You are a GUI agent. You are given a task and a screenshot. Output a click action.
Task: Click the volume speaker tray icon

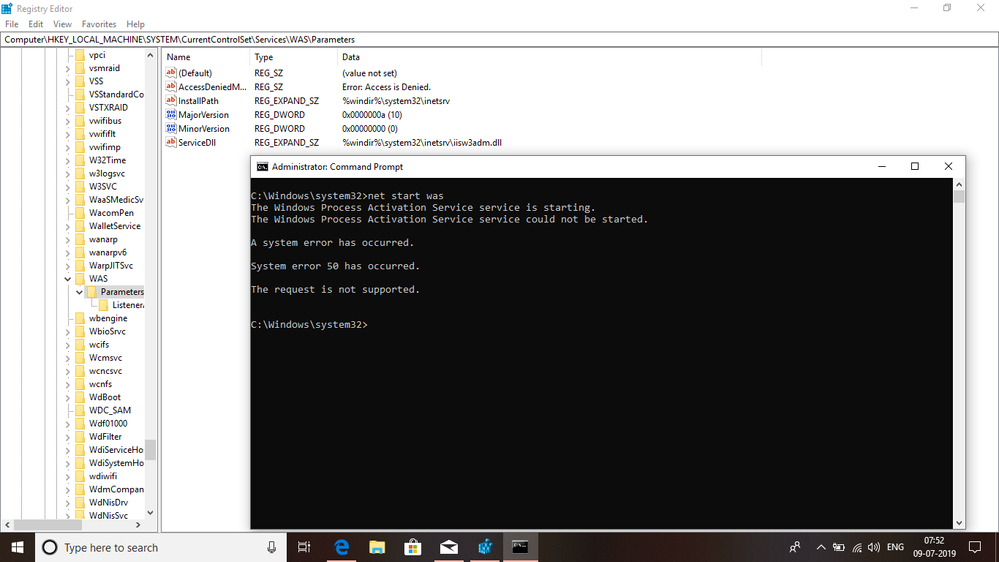[x=874, y=547]
